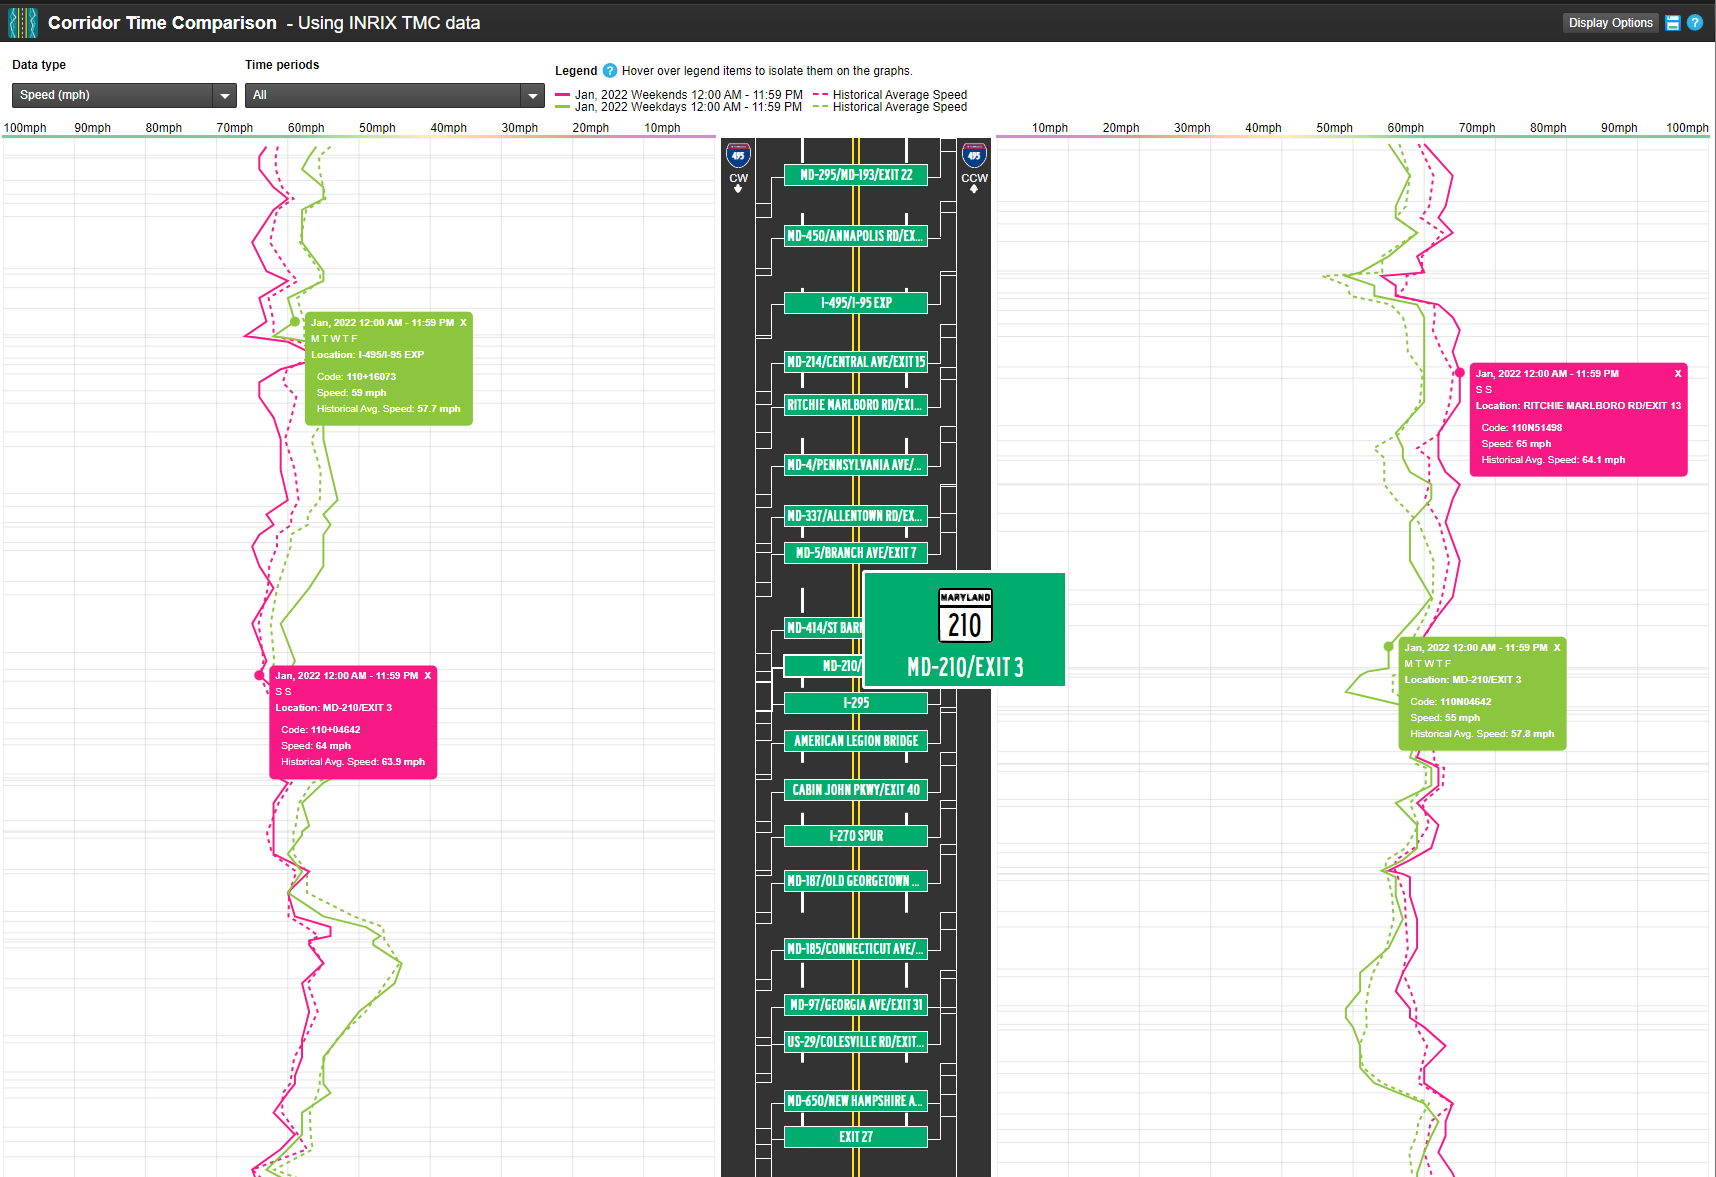Click the CW direction arrow icon
Viewport: 1716px width, 1177px height.
click(x=738, y=190)
